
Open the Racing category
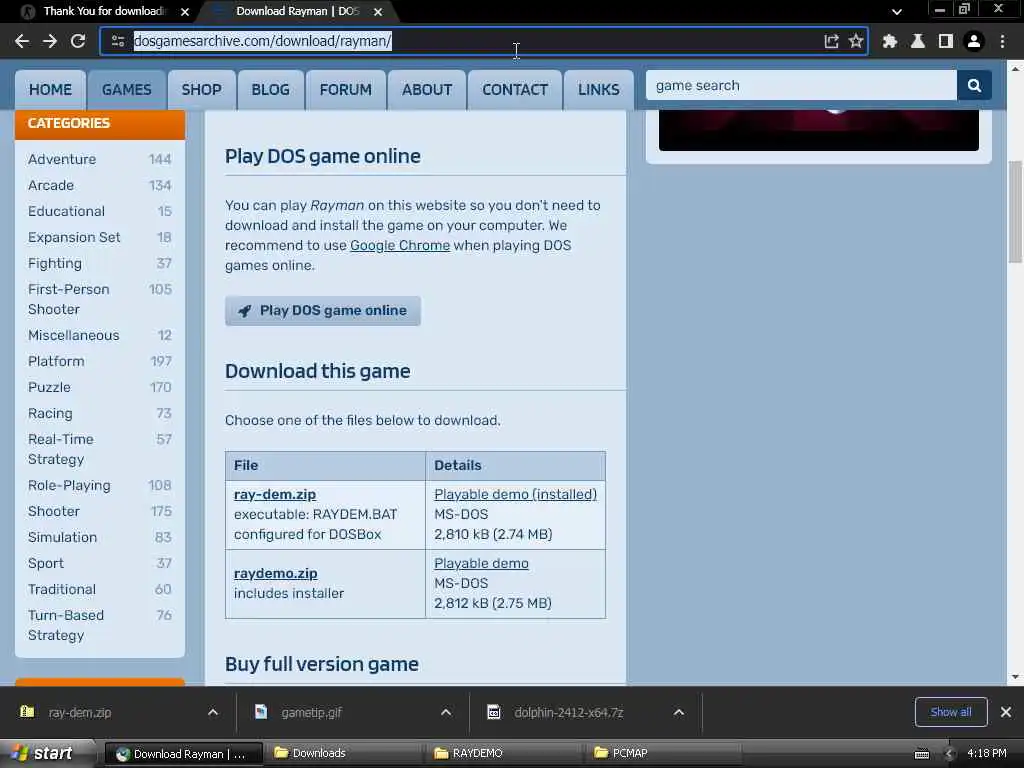[x=50, y=413]
